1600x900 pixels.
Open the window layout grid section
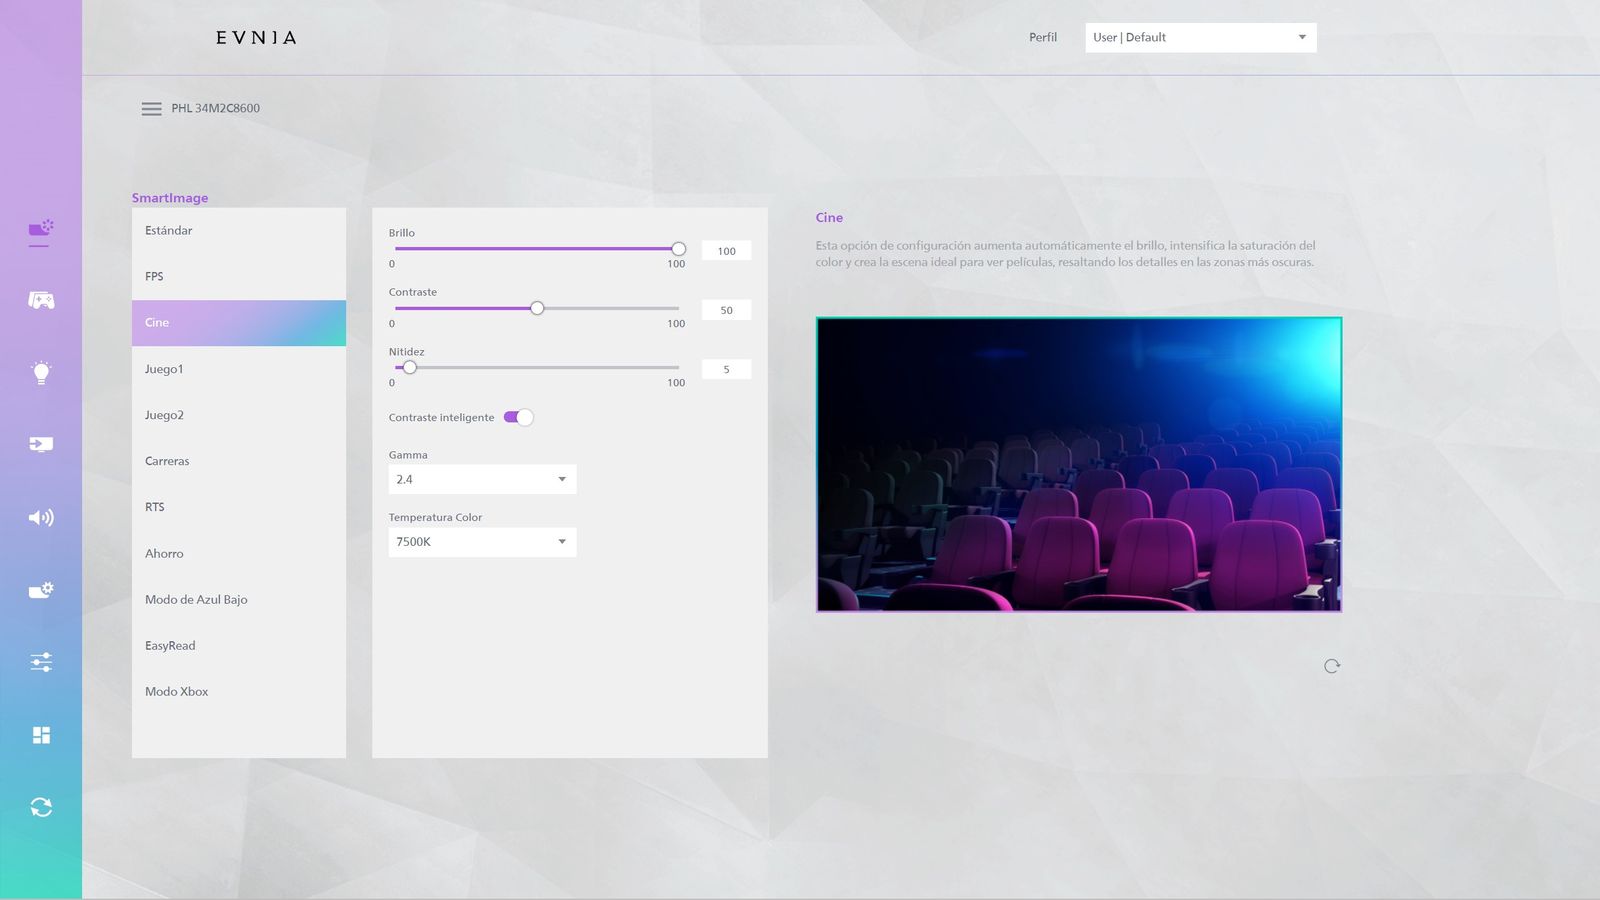click(x=41, y=735)
